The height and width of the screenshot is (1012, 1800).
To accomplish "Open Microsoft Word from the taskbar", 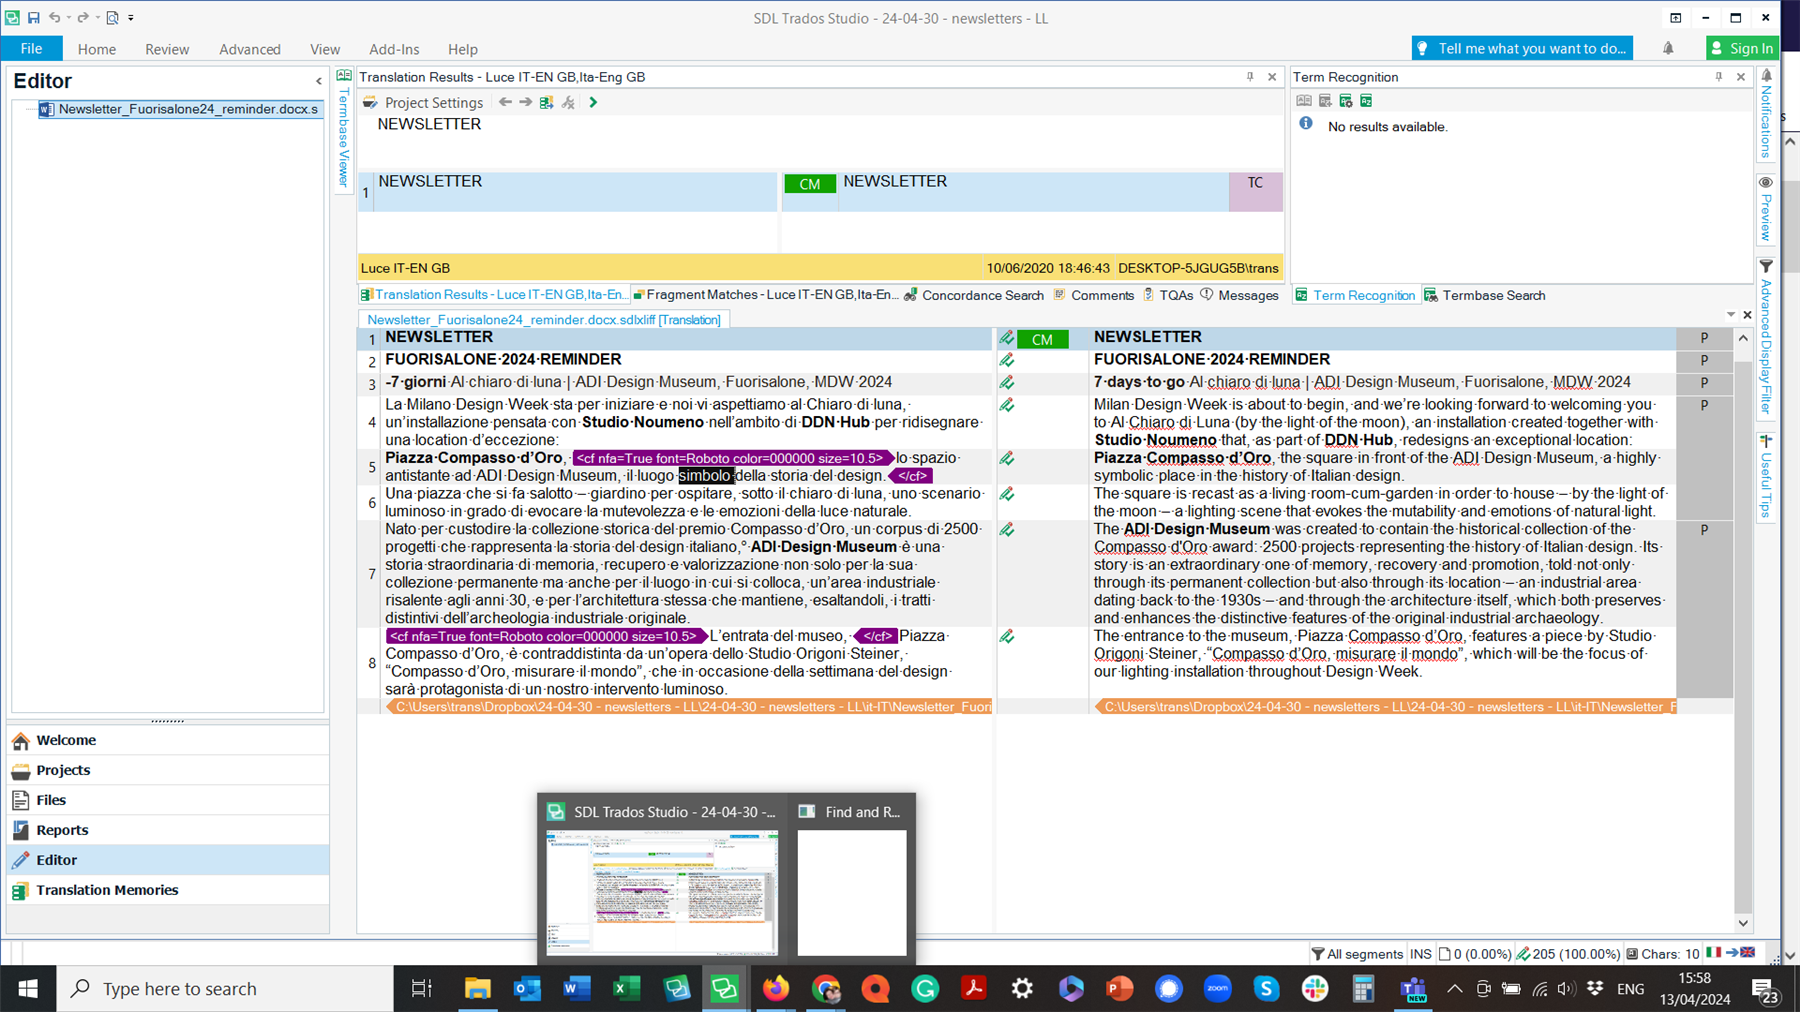I will (576, 989).
